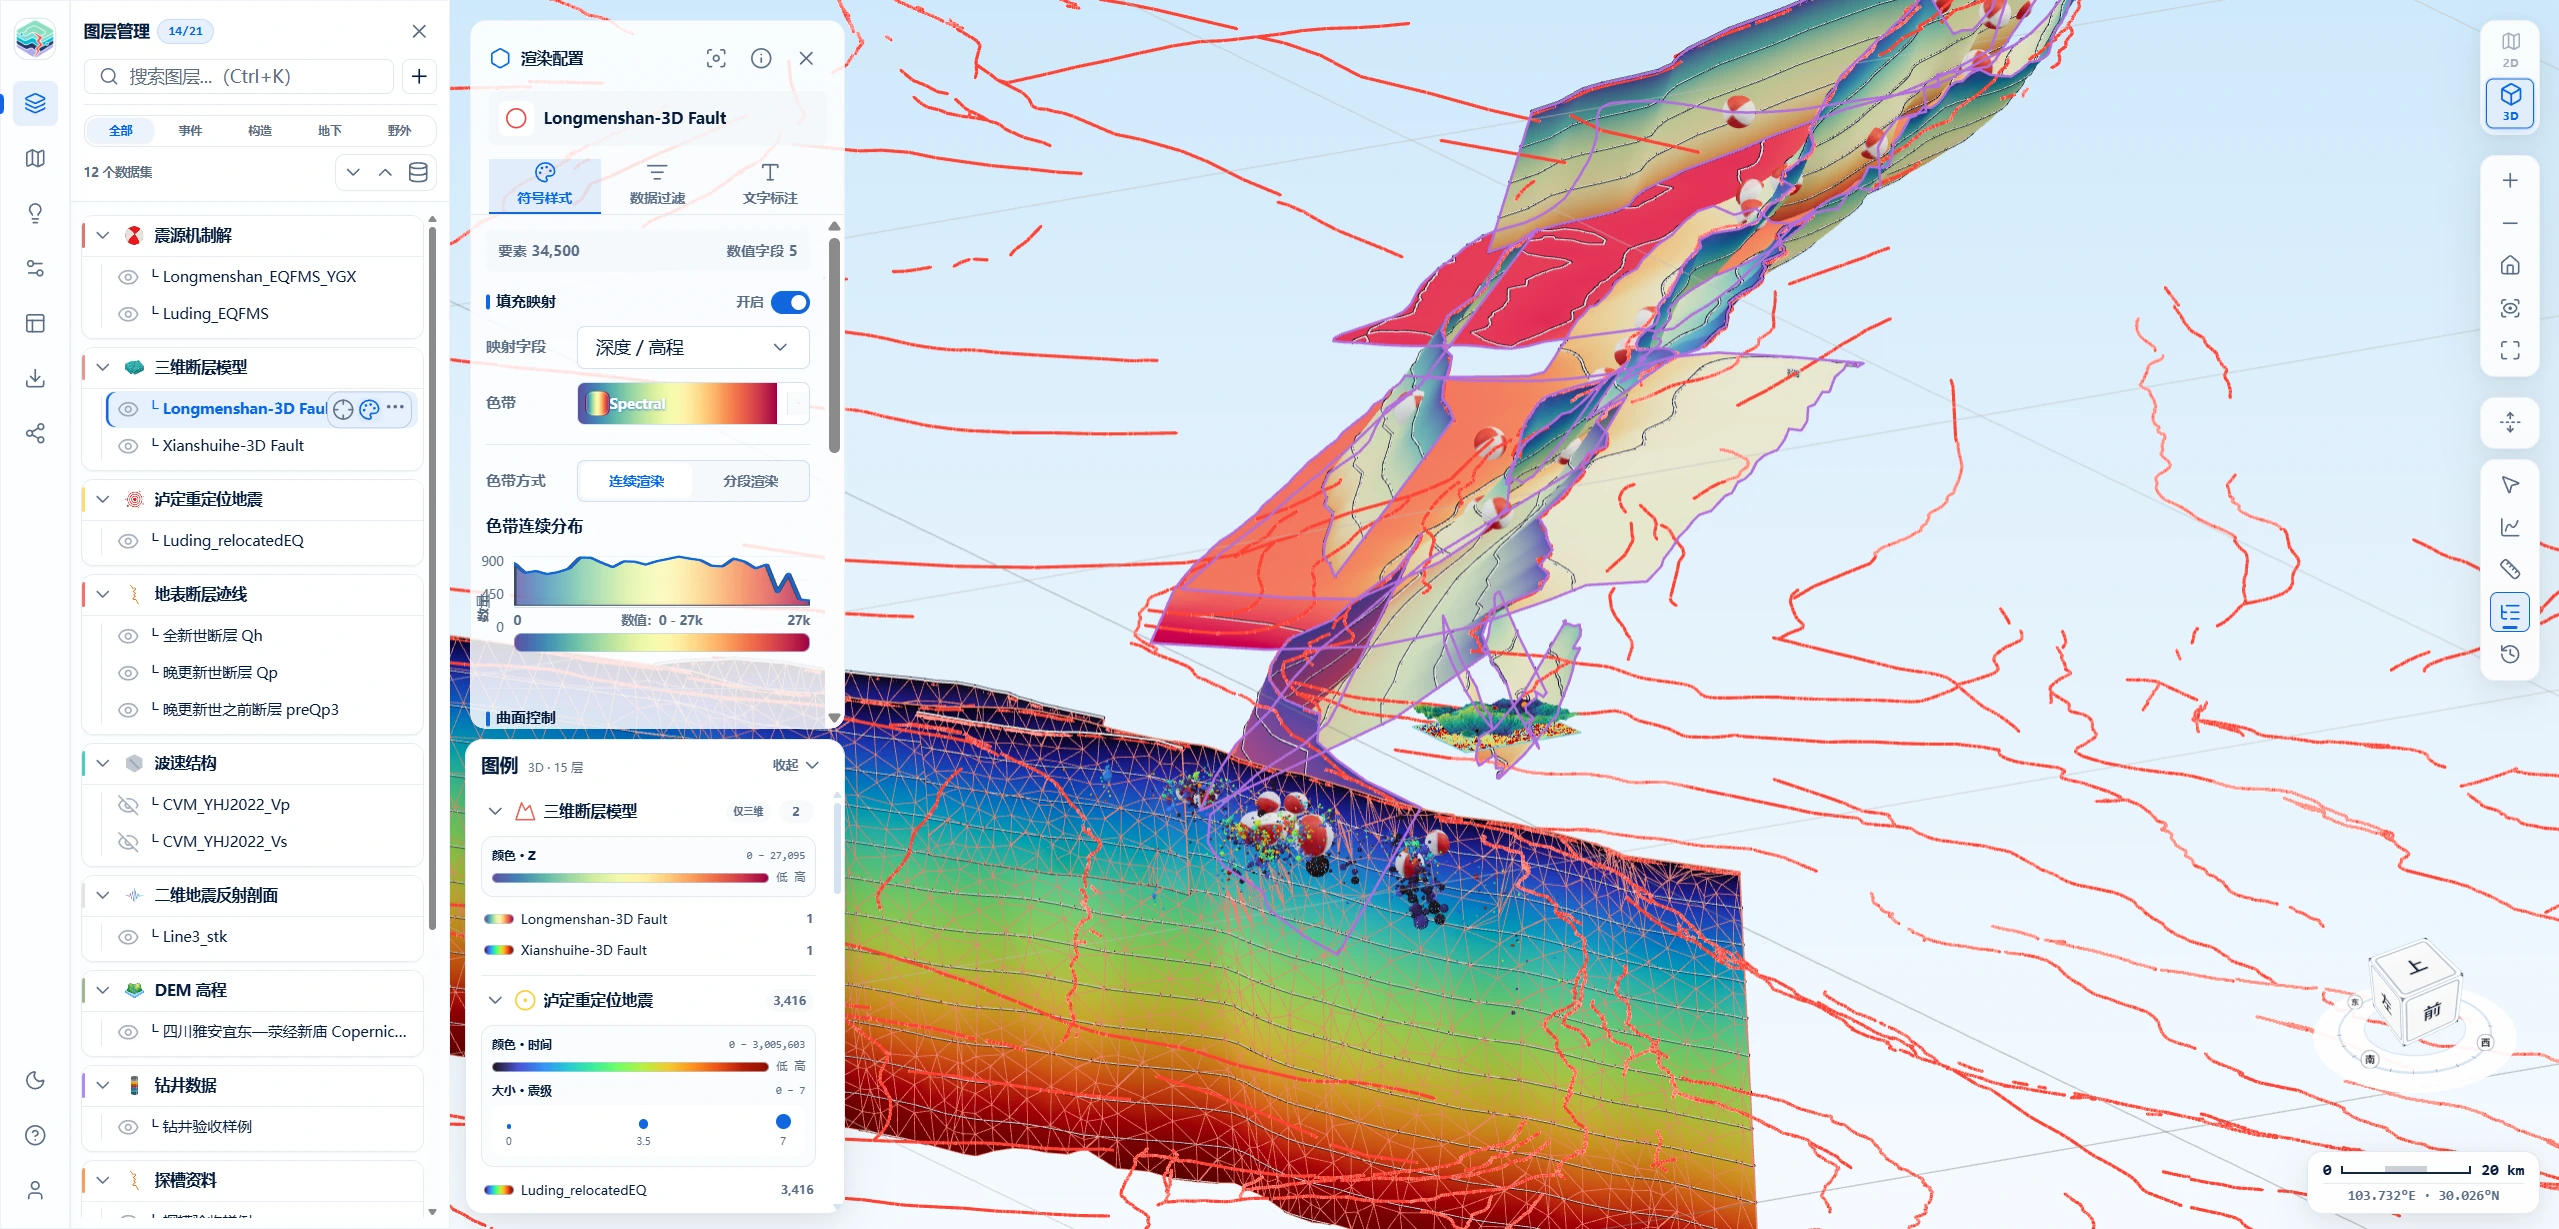Hide the 全新世断层 Qh layer

128,636
